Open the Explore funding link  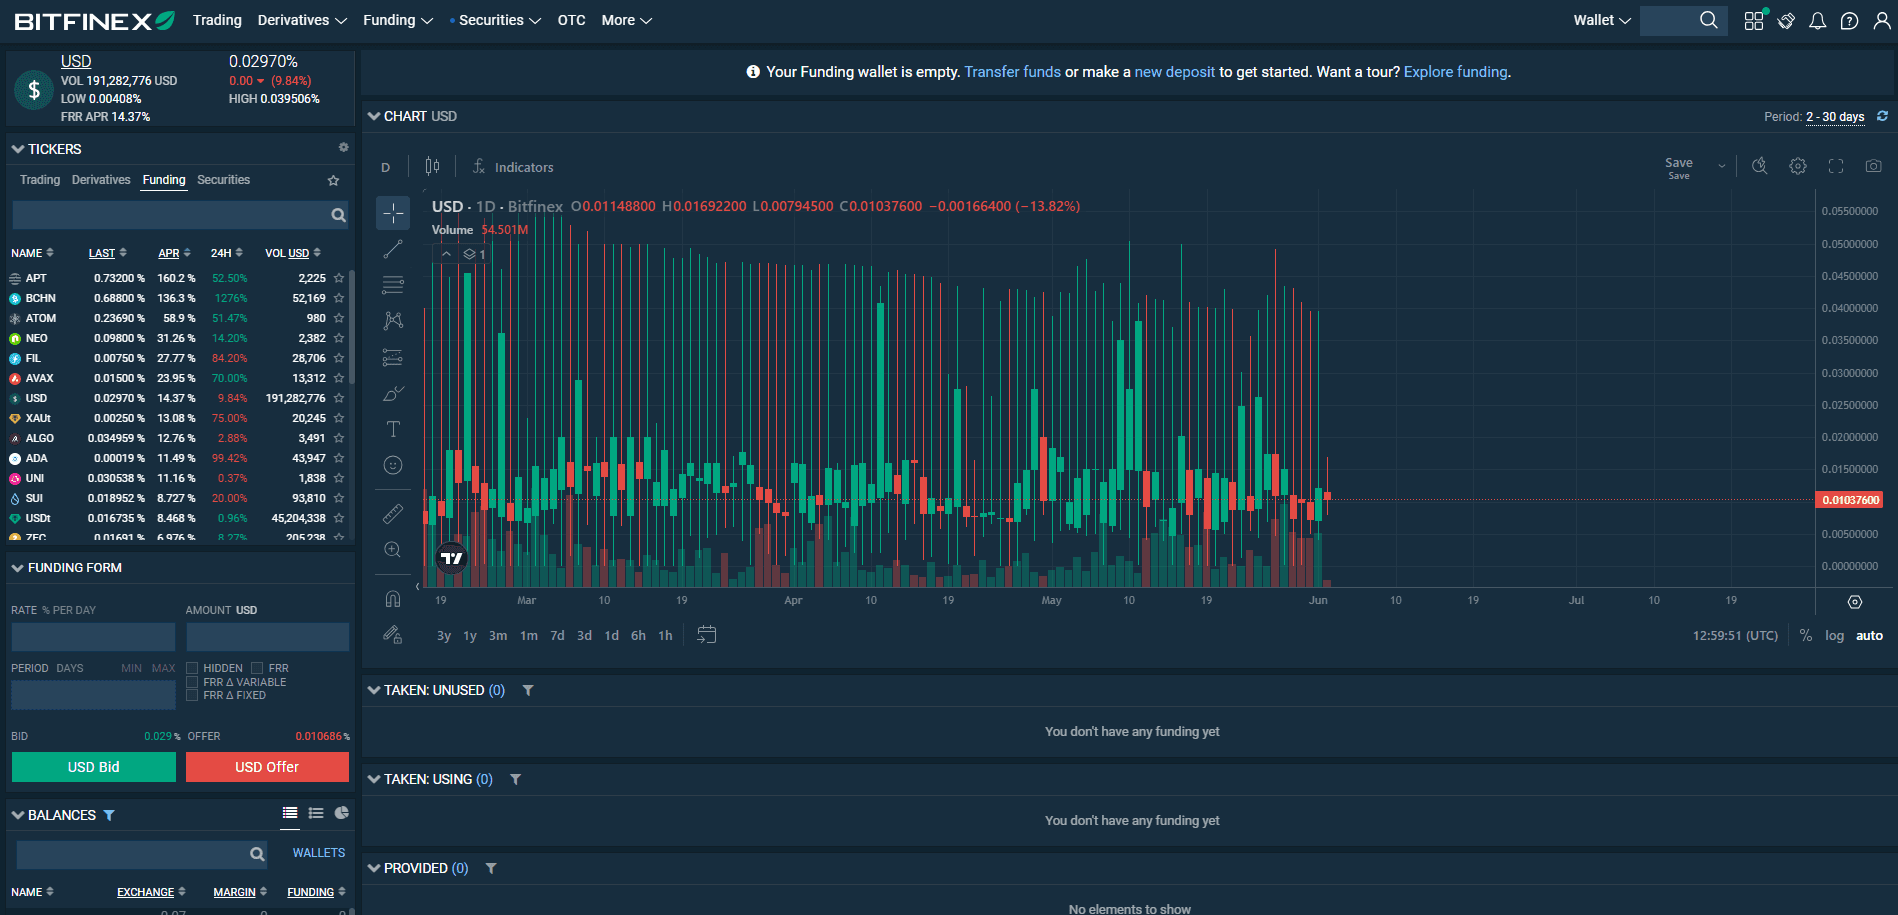coord(1455,72)
